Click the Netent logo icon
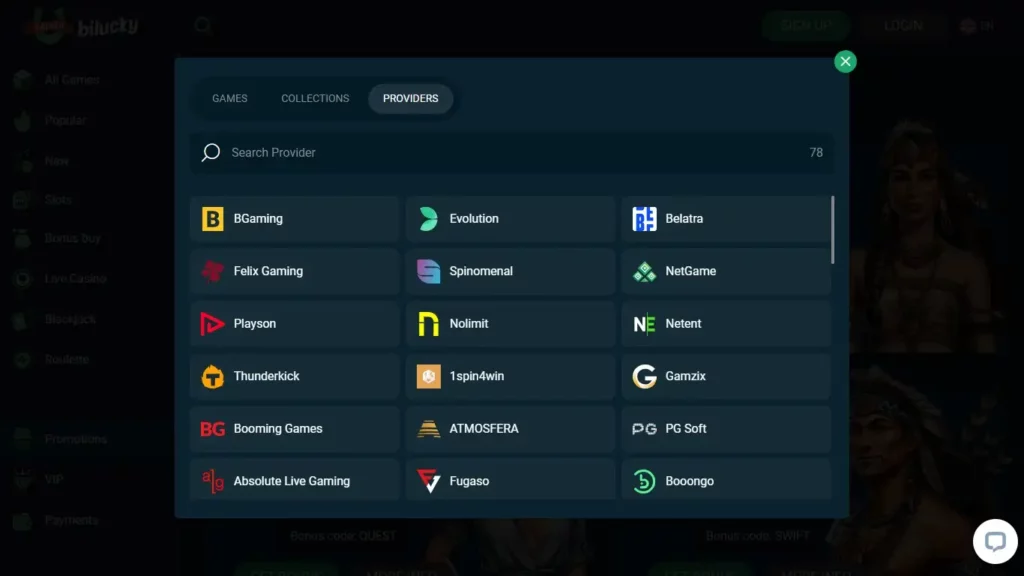 coord(644,324)
